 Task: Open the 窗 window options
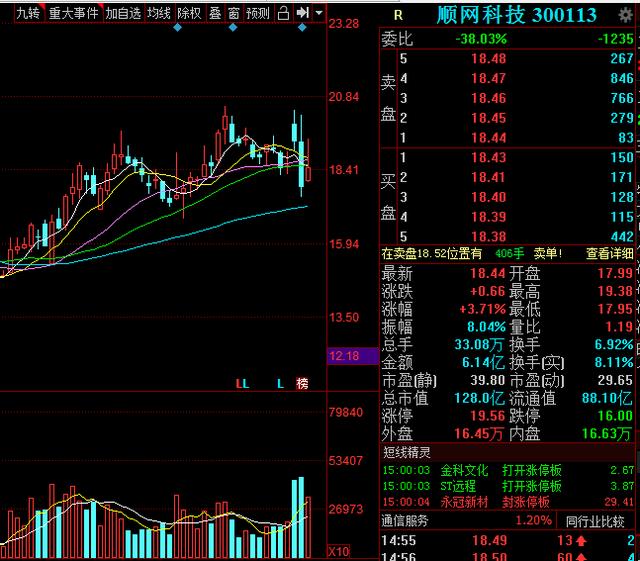pyautogui.click(x=233, y=13)
